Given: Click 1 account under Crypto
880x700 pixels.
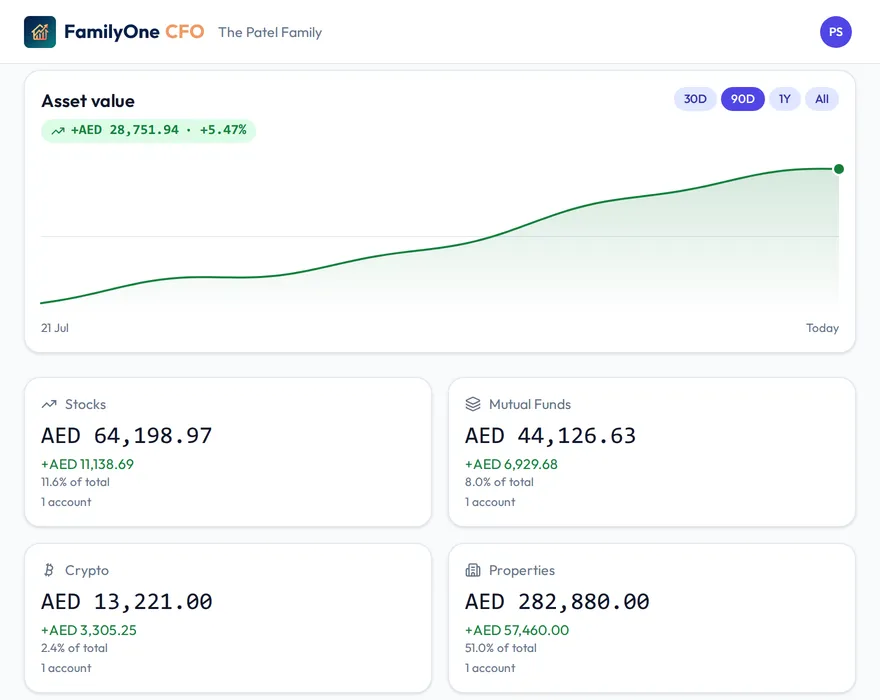Looking at the screenshot, I should pyautogui.click(x=66, y=669).
